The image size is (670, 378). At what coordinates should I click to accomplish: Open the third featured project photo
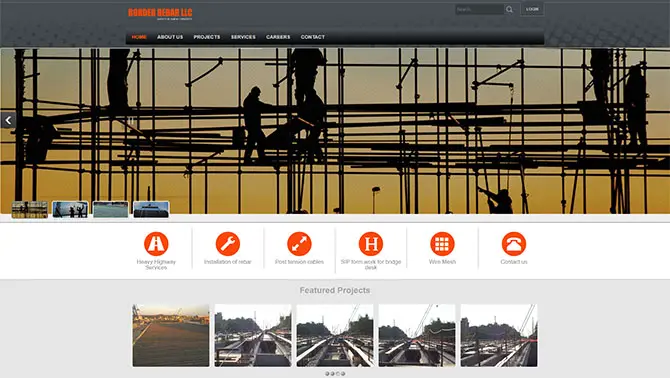coord(335,335)
